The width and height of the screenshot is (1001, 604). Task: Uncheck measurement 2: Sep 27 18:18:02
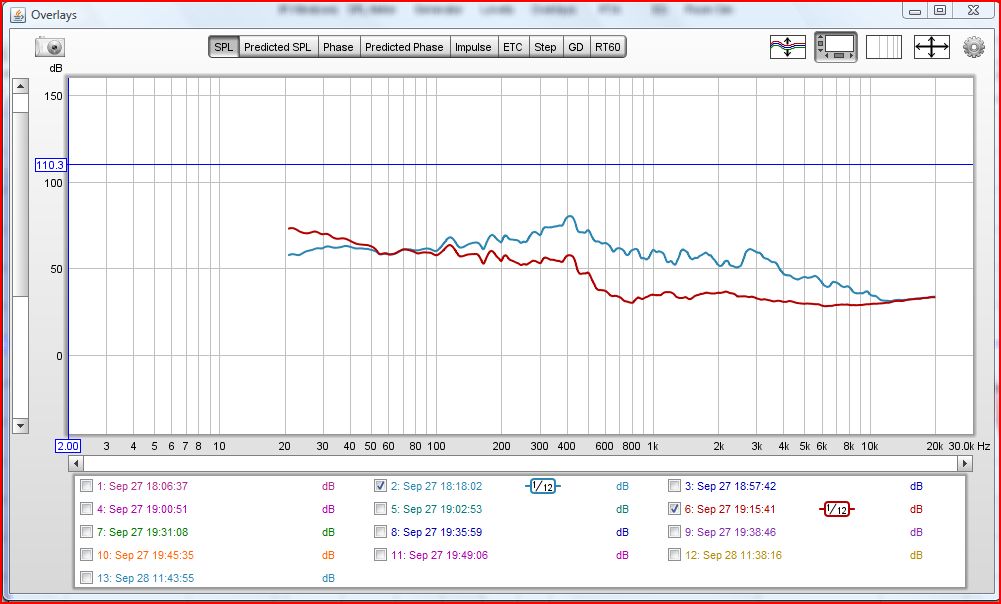click(x=380, y=486)
